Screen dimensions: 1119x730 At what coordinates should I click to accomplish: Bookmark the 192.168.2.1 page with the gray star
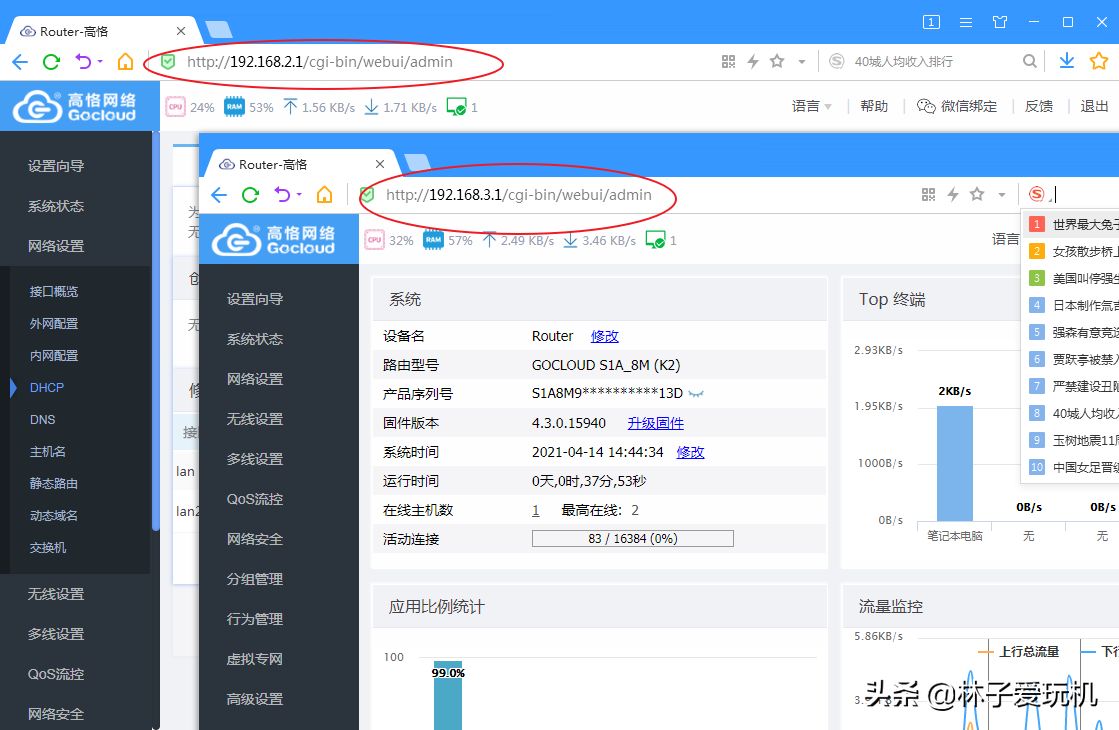[777, 61]
